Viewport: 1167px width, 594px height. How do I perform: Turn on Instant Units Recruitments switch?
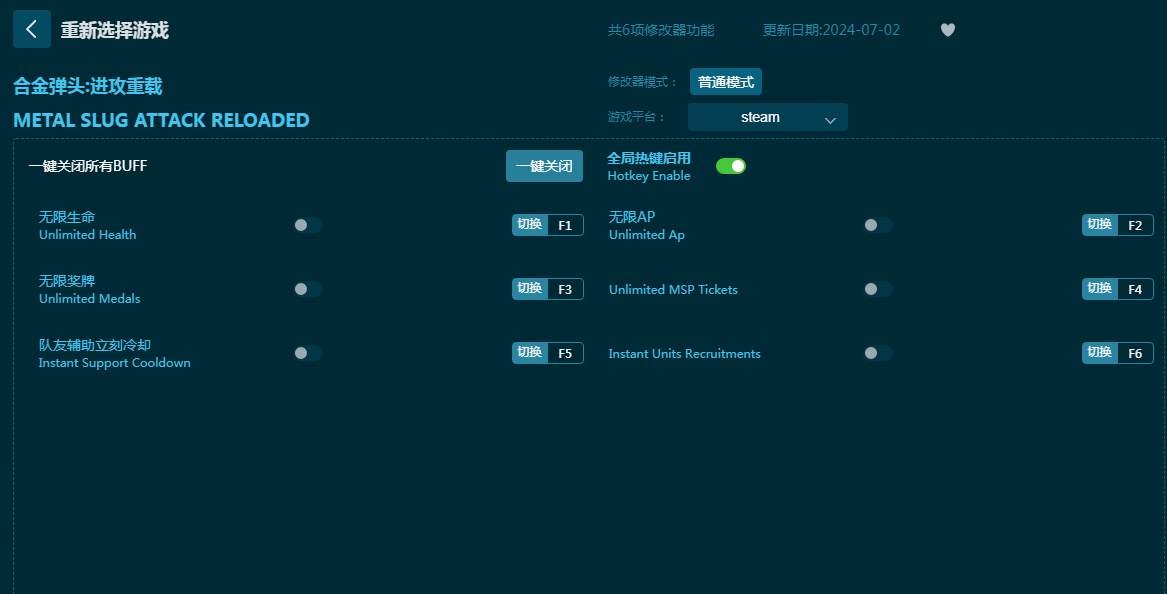coord(877,353)
